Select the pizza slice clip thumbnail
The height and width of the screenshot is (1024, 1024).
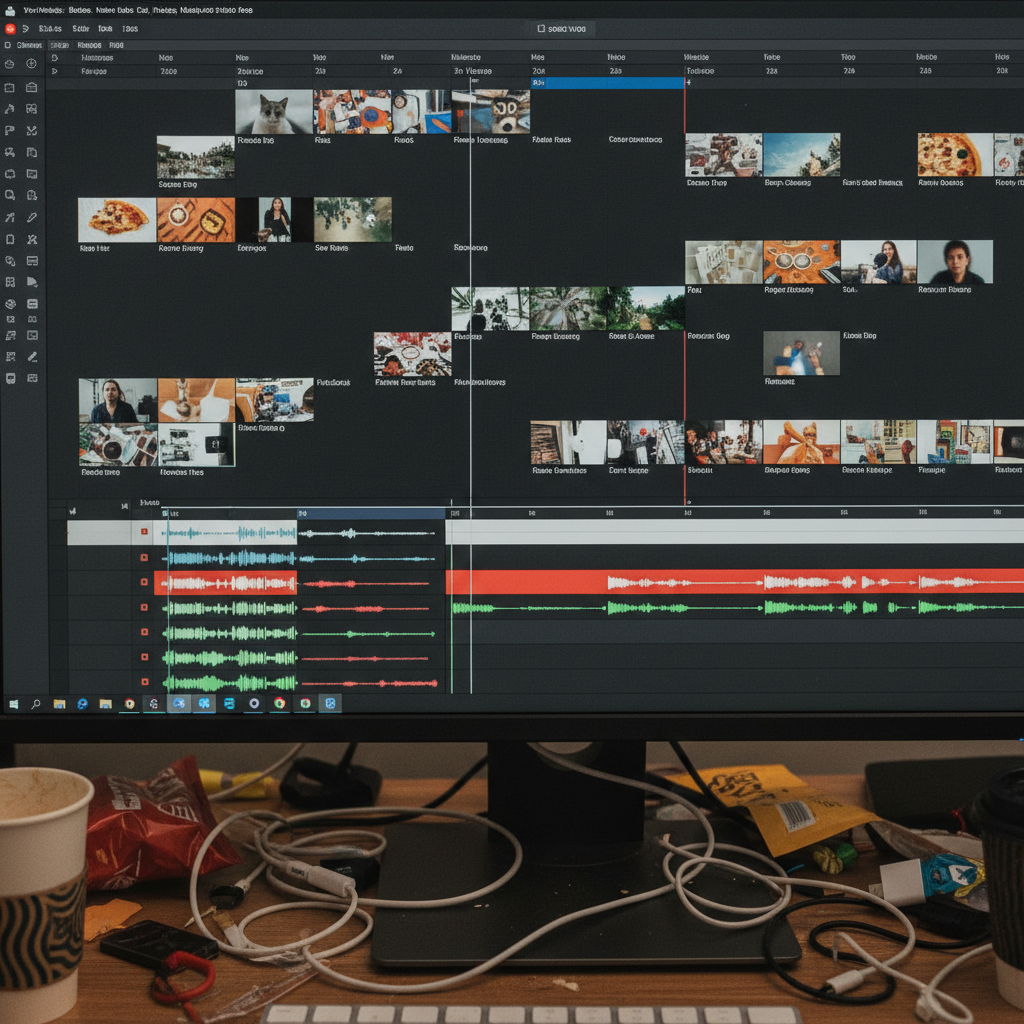117,220
